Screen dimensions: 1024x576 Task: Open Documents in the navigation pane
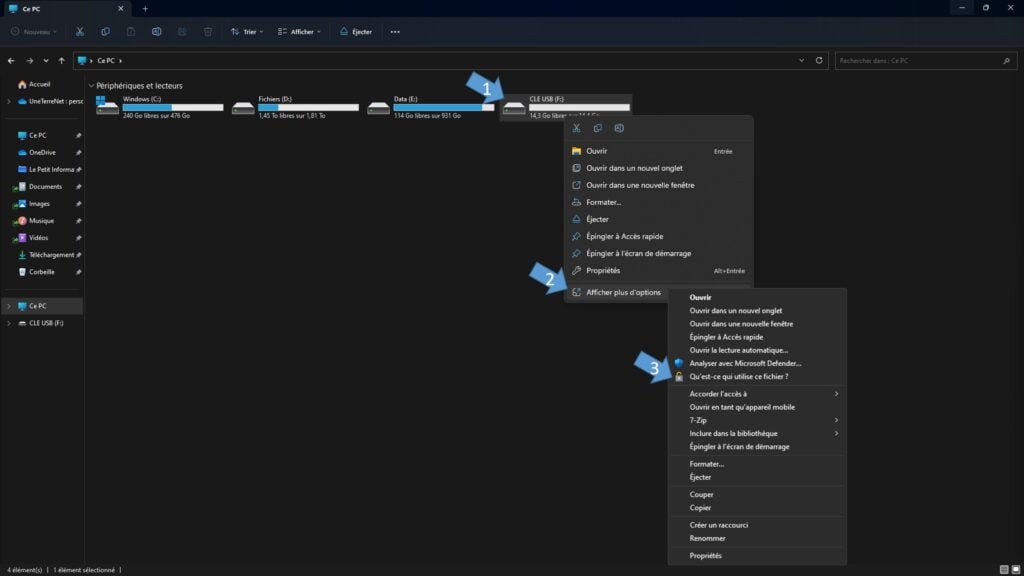tap(43, 186)
